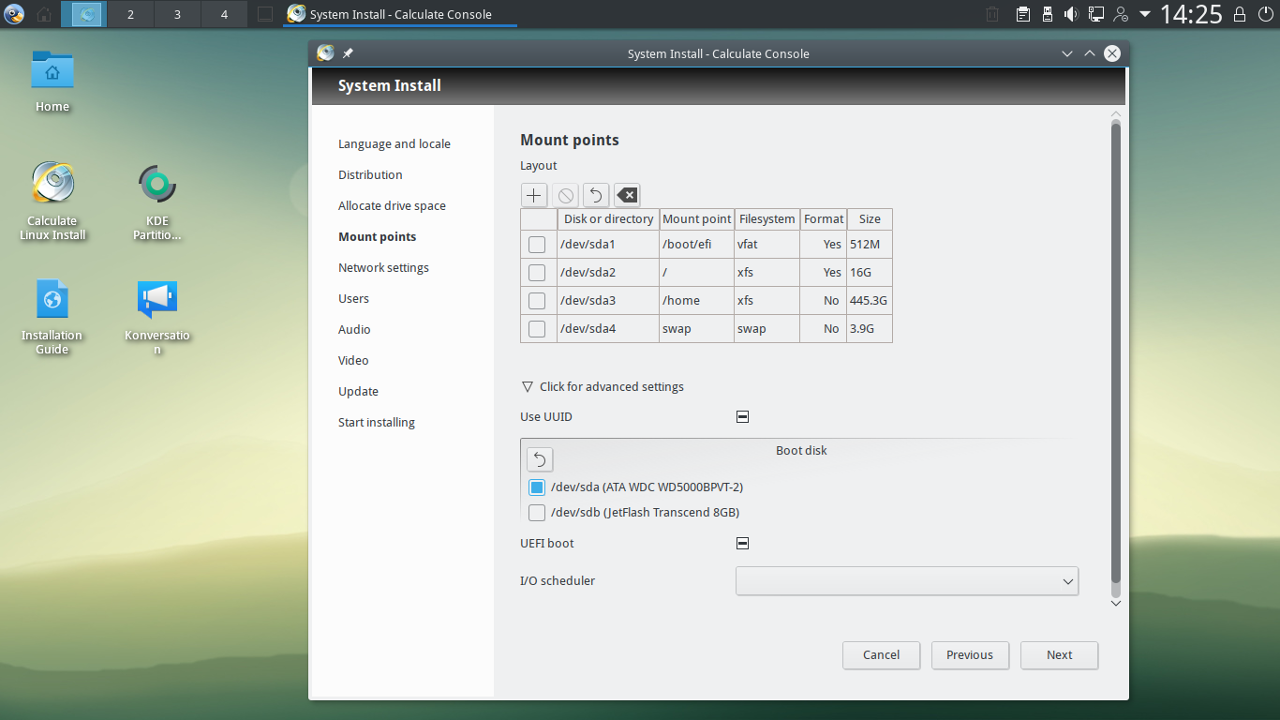Launch KDE Partition Manager desktop icon
The image size is (1280, 720).
[157, 200]
